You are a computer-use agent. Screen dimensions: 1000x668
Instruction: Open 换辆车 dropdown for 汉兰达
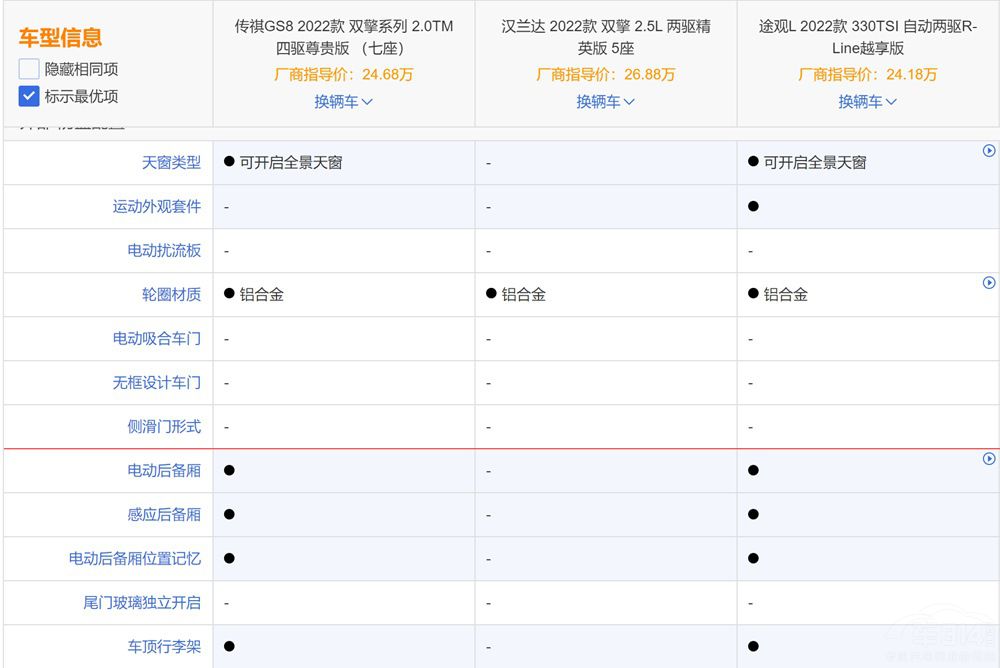(605, 101)
